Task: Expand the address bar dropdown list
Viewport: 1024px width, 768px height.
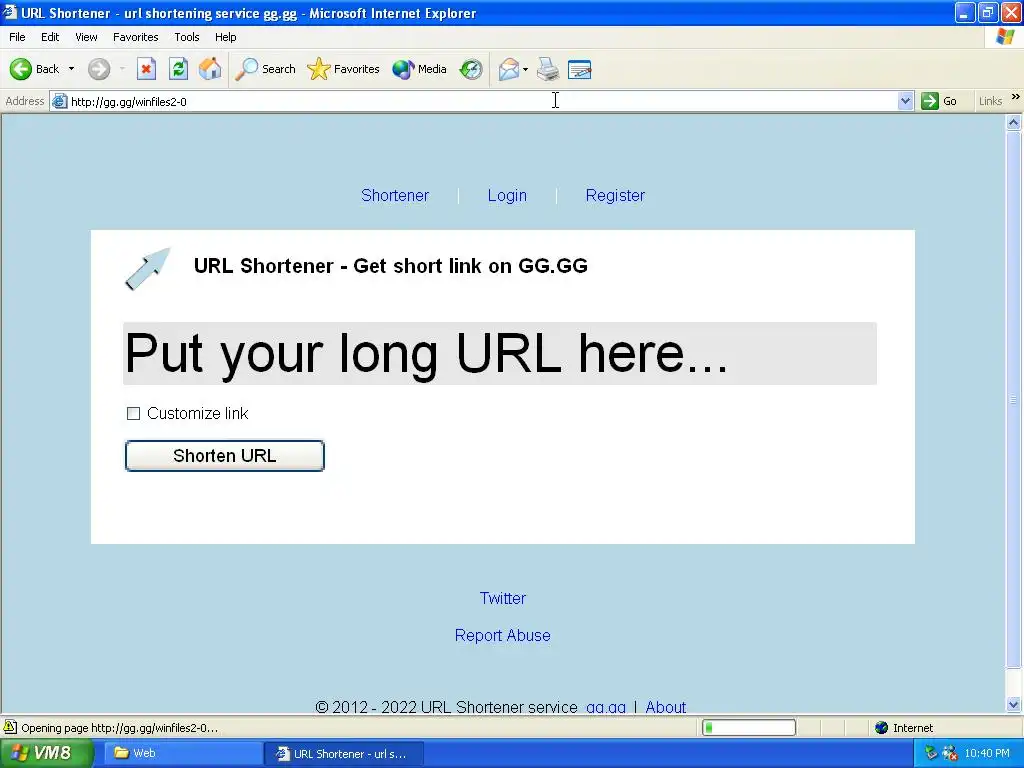Action: pos(905,101)
